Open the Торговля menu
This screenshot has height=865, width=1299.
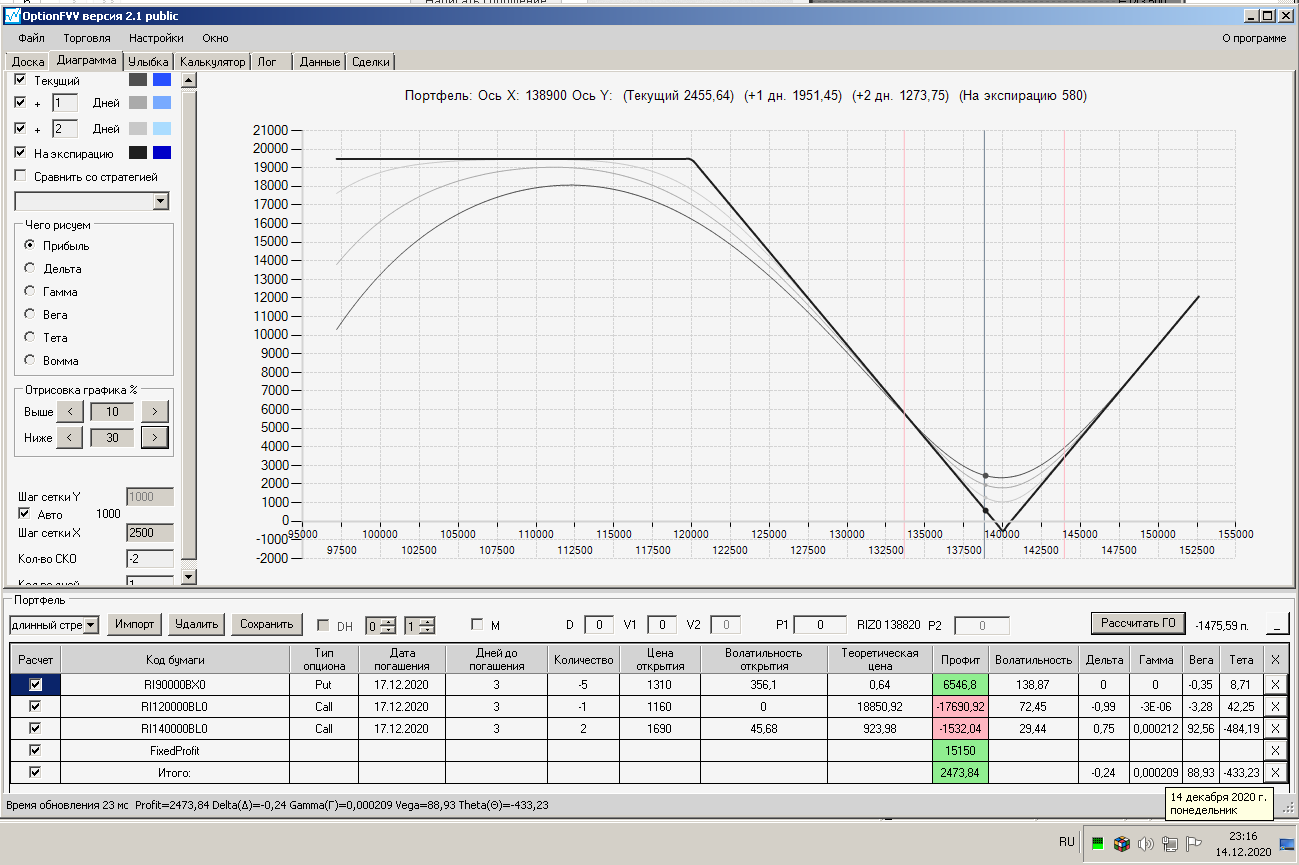[87, 38]
